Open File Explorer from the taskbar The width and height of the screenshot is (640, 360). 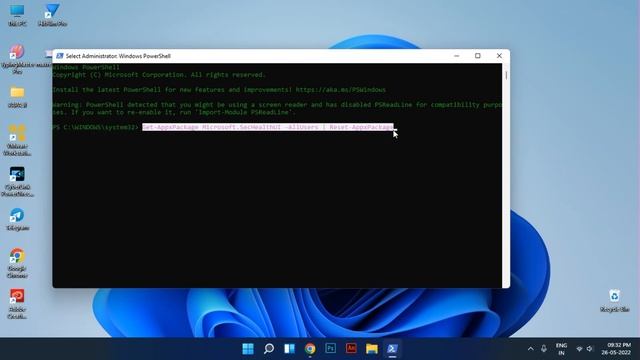[372, 349]
